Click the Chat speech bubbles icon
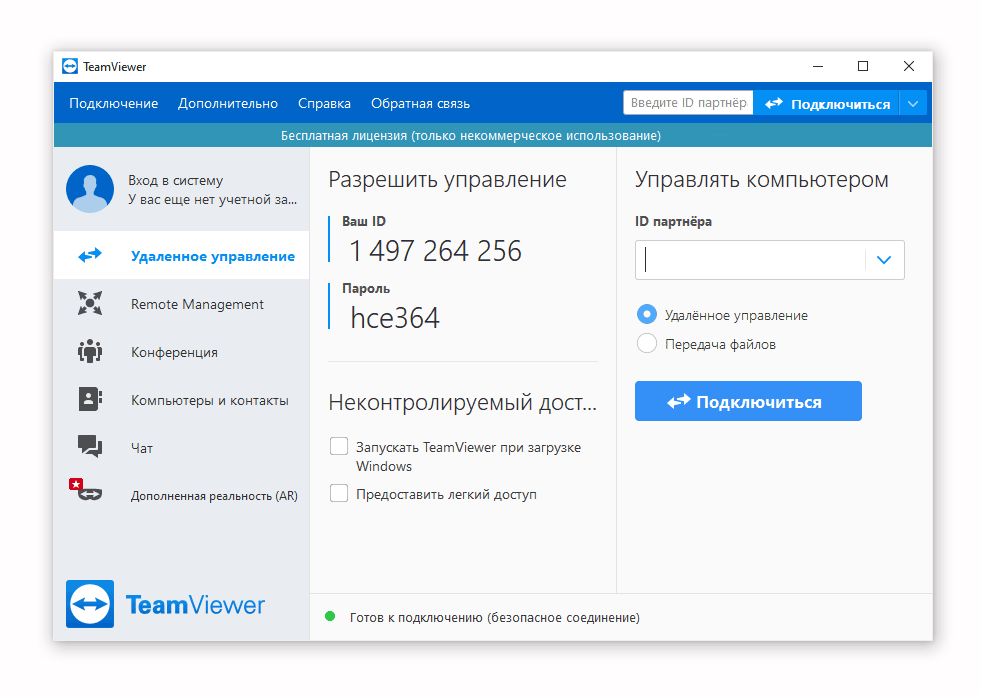 (x=90, y=447)
